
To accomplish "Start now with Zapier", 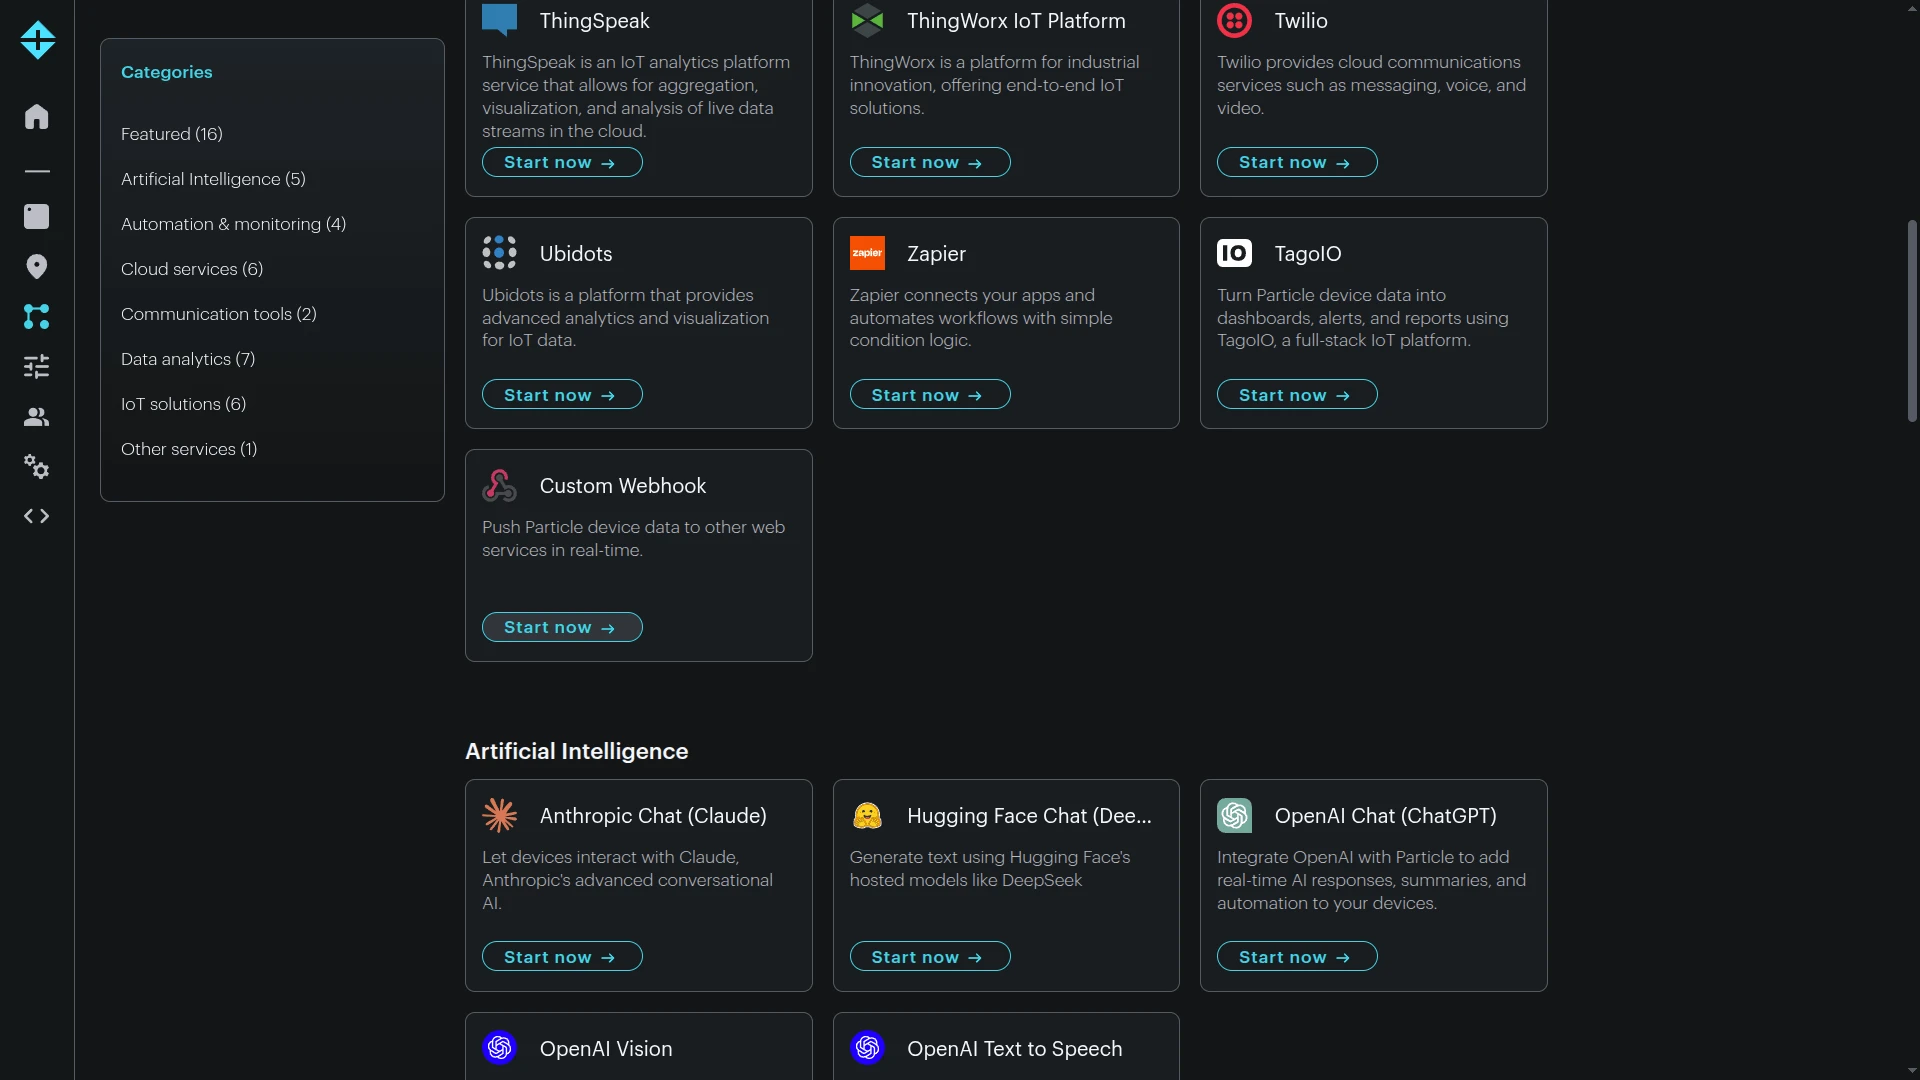I will point(930,395).
